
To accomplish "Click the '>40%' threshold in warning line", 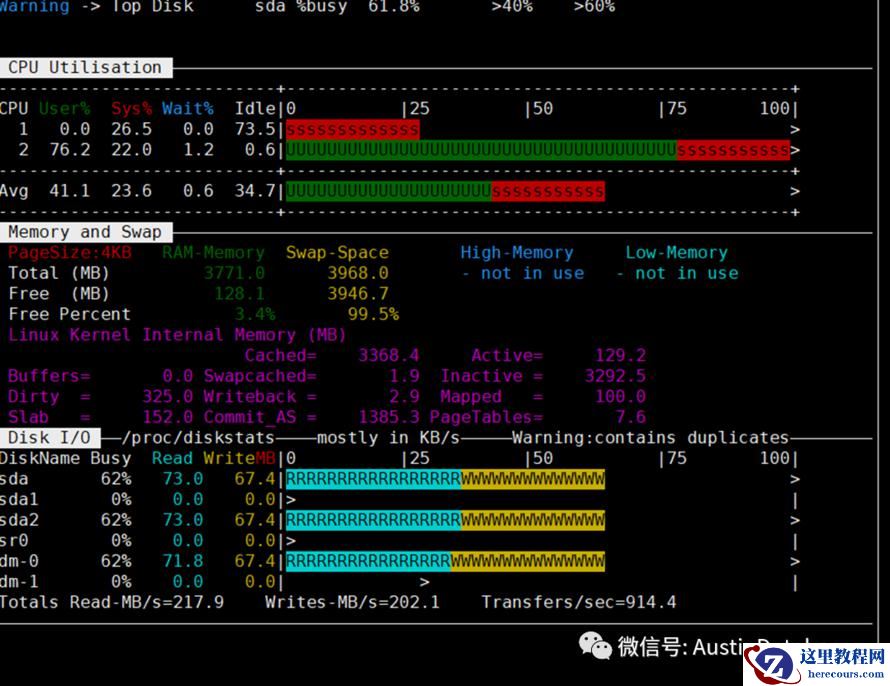I will pos(512,7).
